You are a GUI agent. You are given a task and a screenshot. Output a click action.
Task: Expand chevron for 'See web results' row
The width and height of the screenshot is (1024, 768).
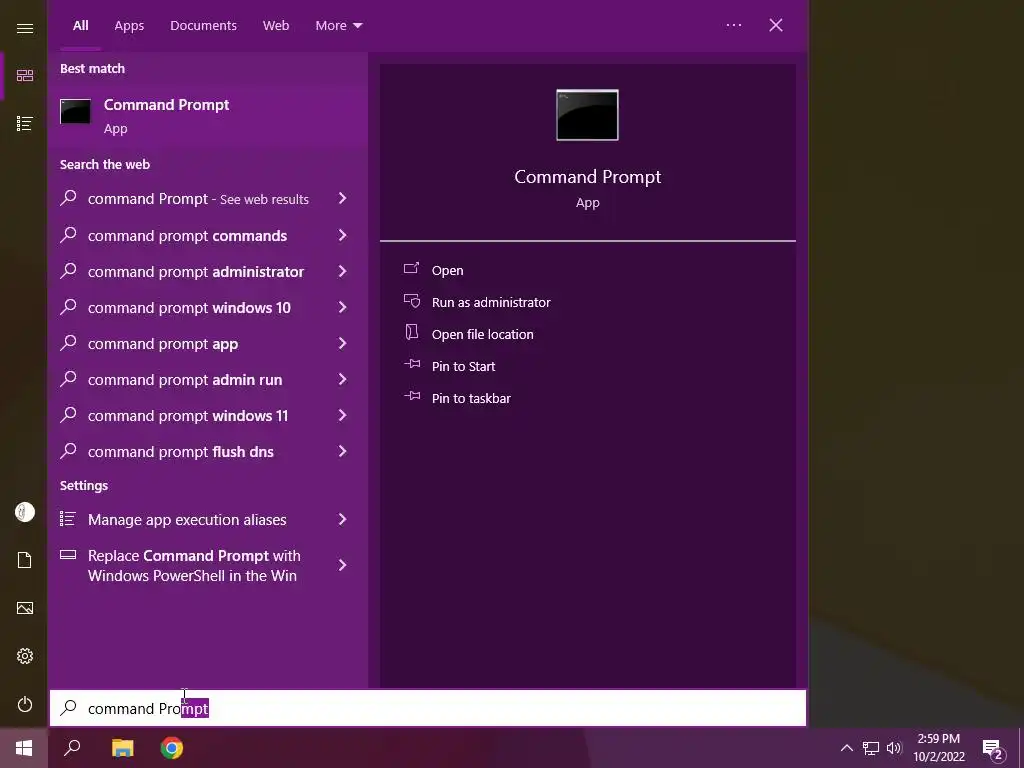(x=342, y=198)
